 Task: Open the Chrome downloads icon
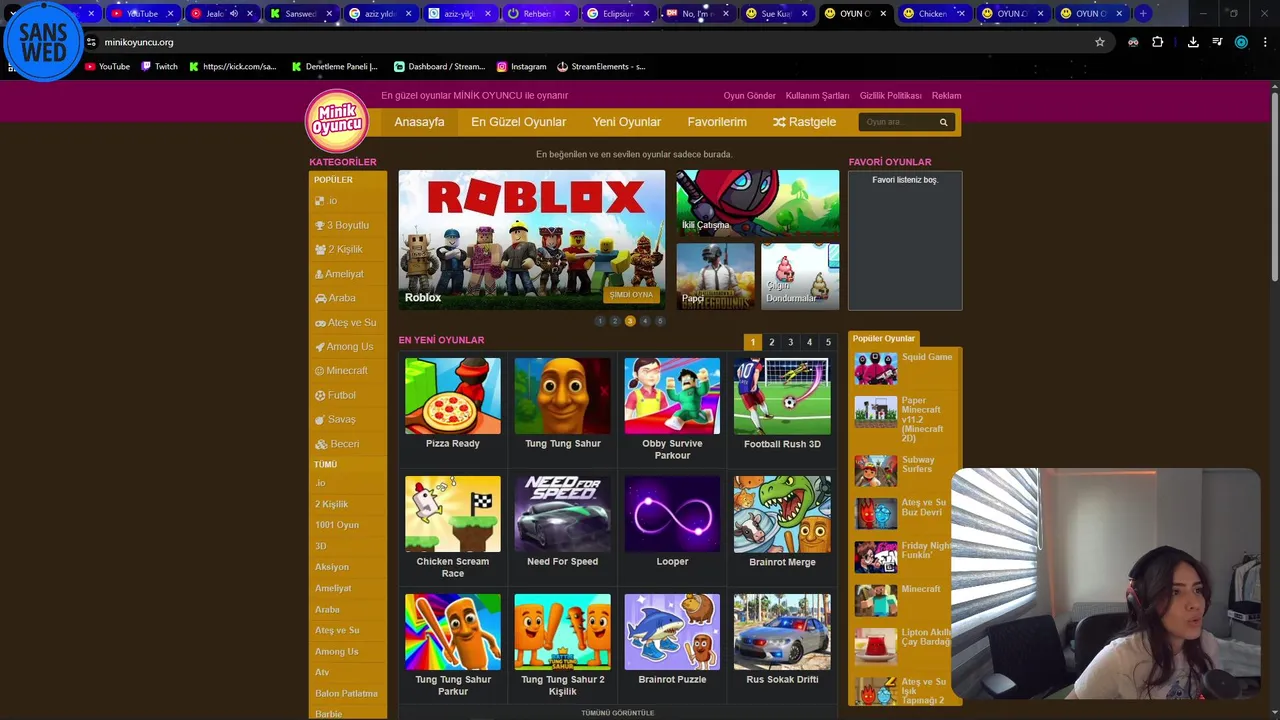1193,42
